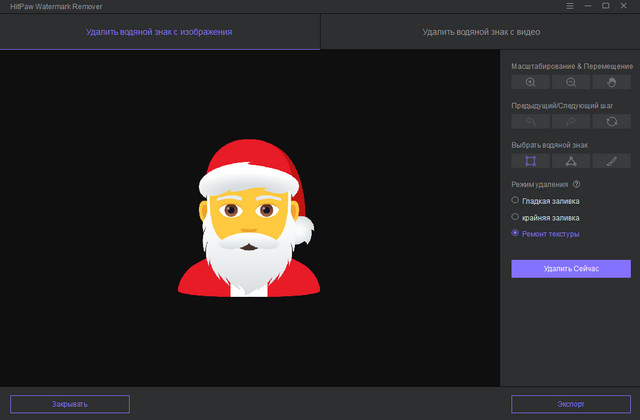Select the Ремонт текстуры radio option

tap(515, 233)
